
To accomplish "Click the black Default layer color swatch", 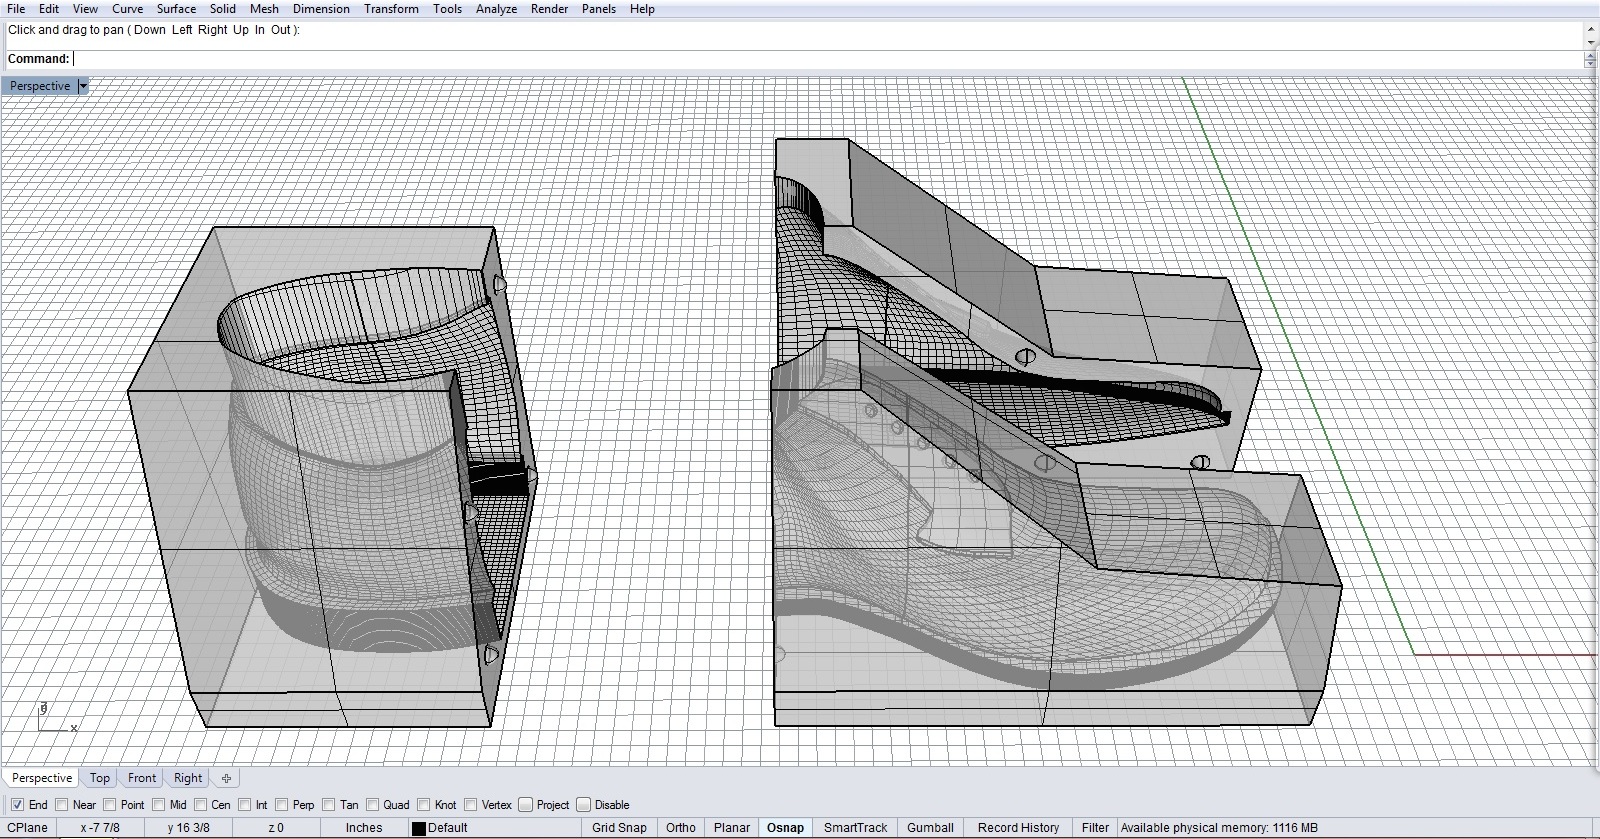I will (419, 828).
